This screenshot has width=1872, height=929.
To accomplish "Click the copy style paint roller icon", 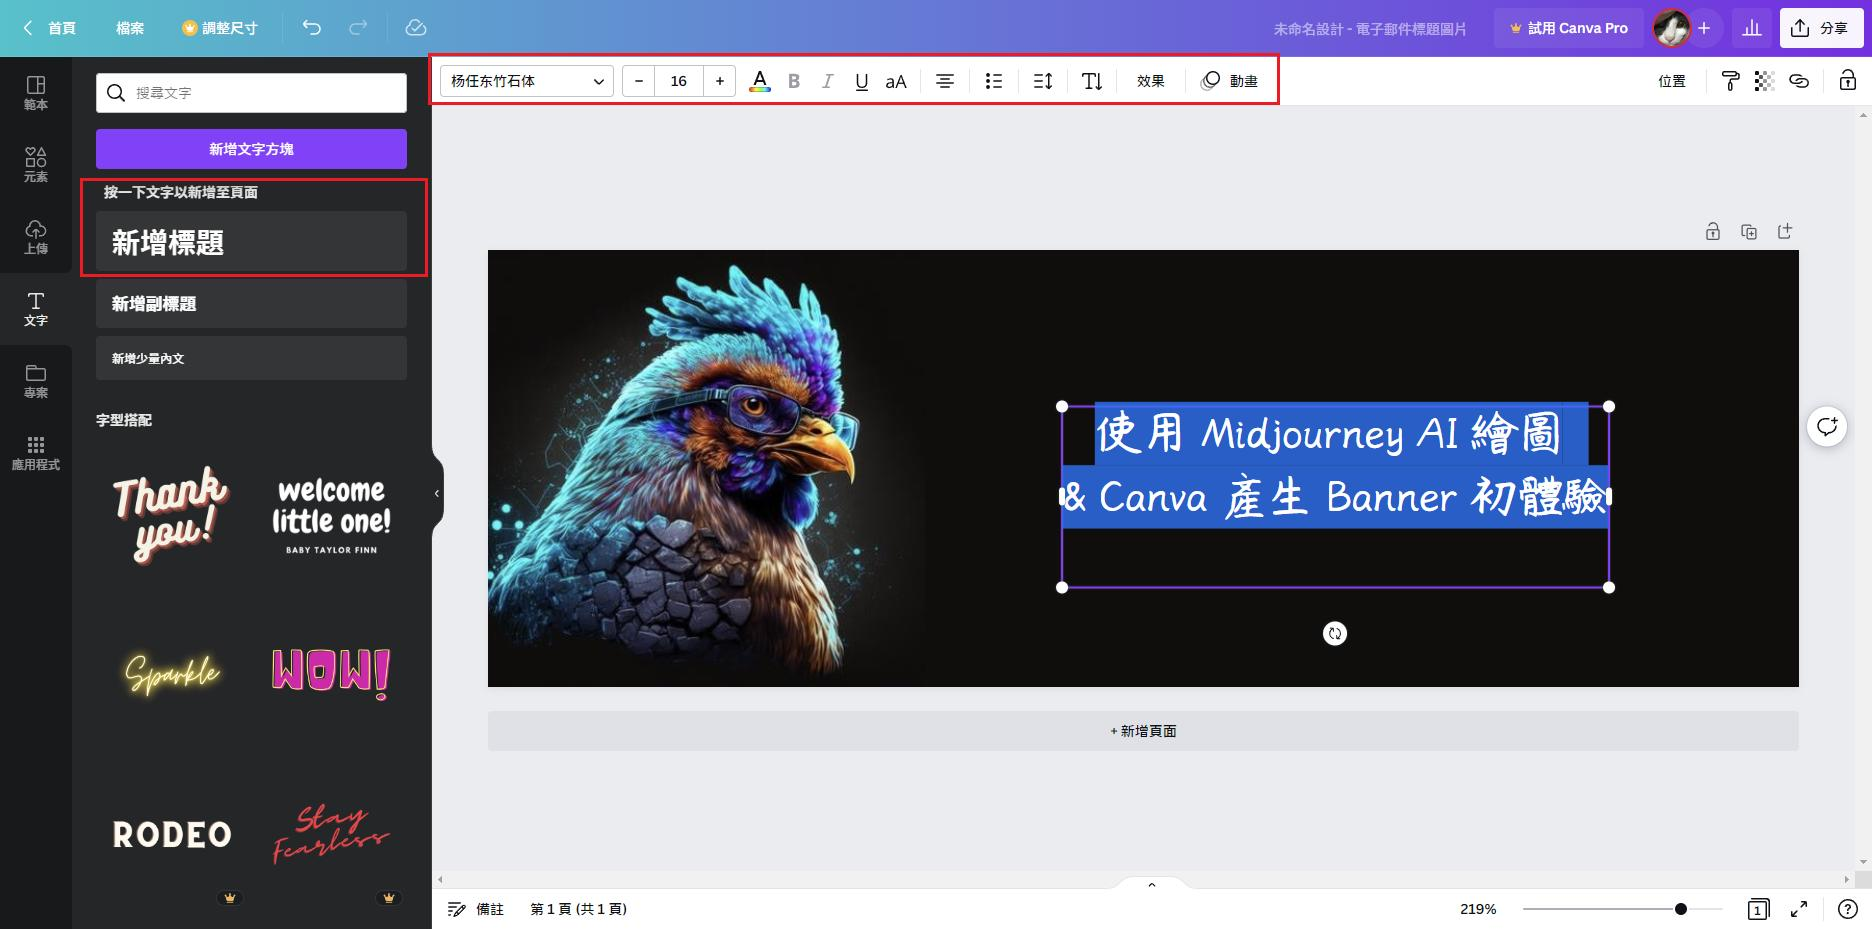I will (1730, 81).
